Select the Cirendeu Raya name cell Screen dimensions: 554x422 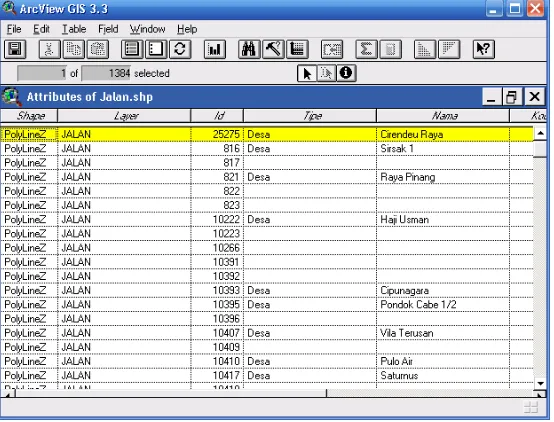pyautogui.click(x=443, y=134)
